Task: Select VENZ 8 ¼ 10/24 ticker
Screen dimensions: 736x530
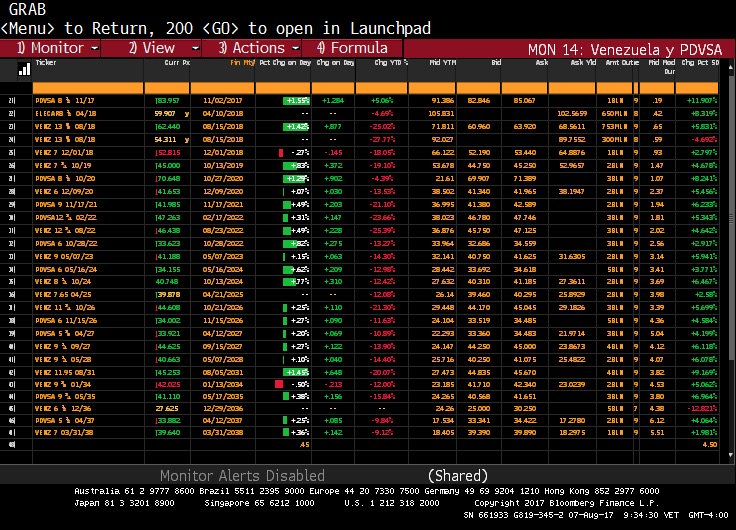Action: click(63, 282)
